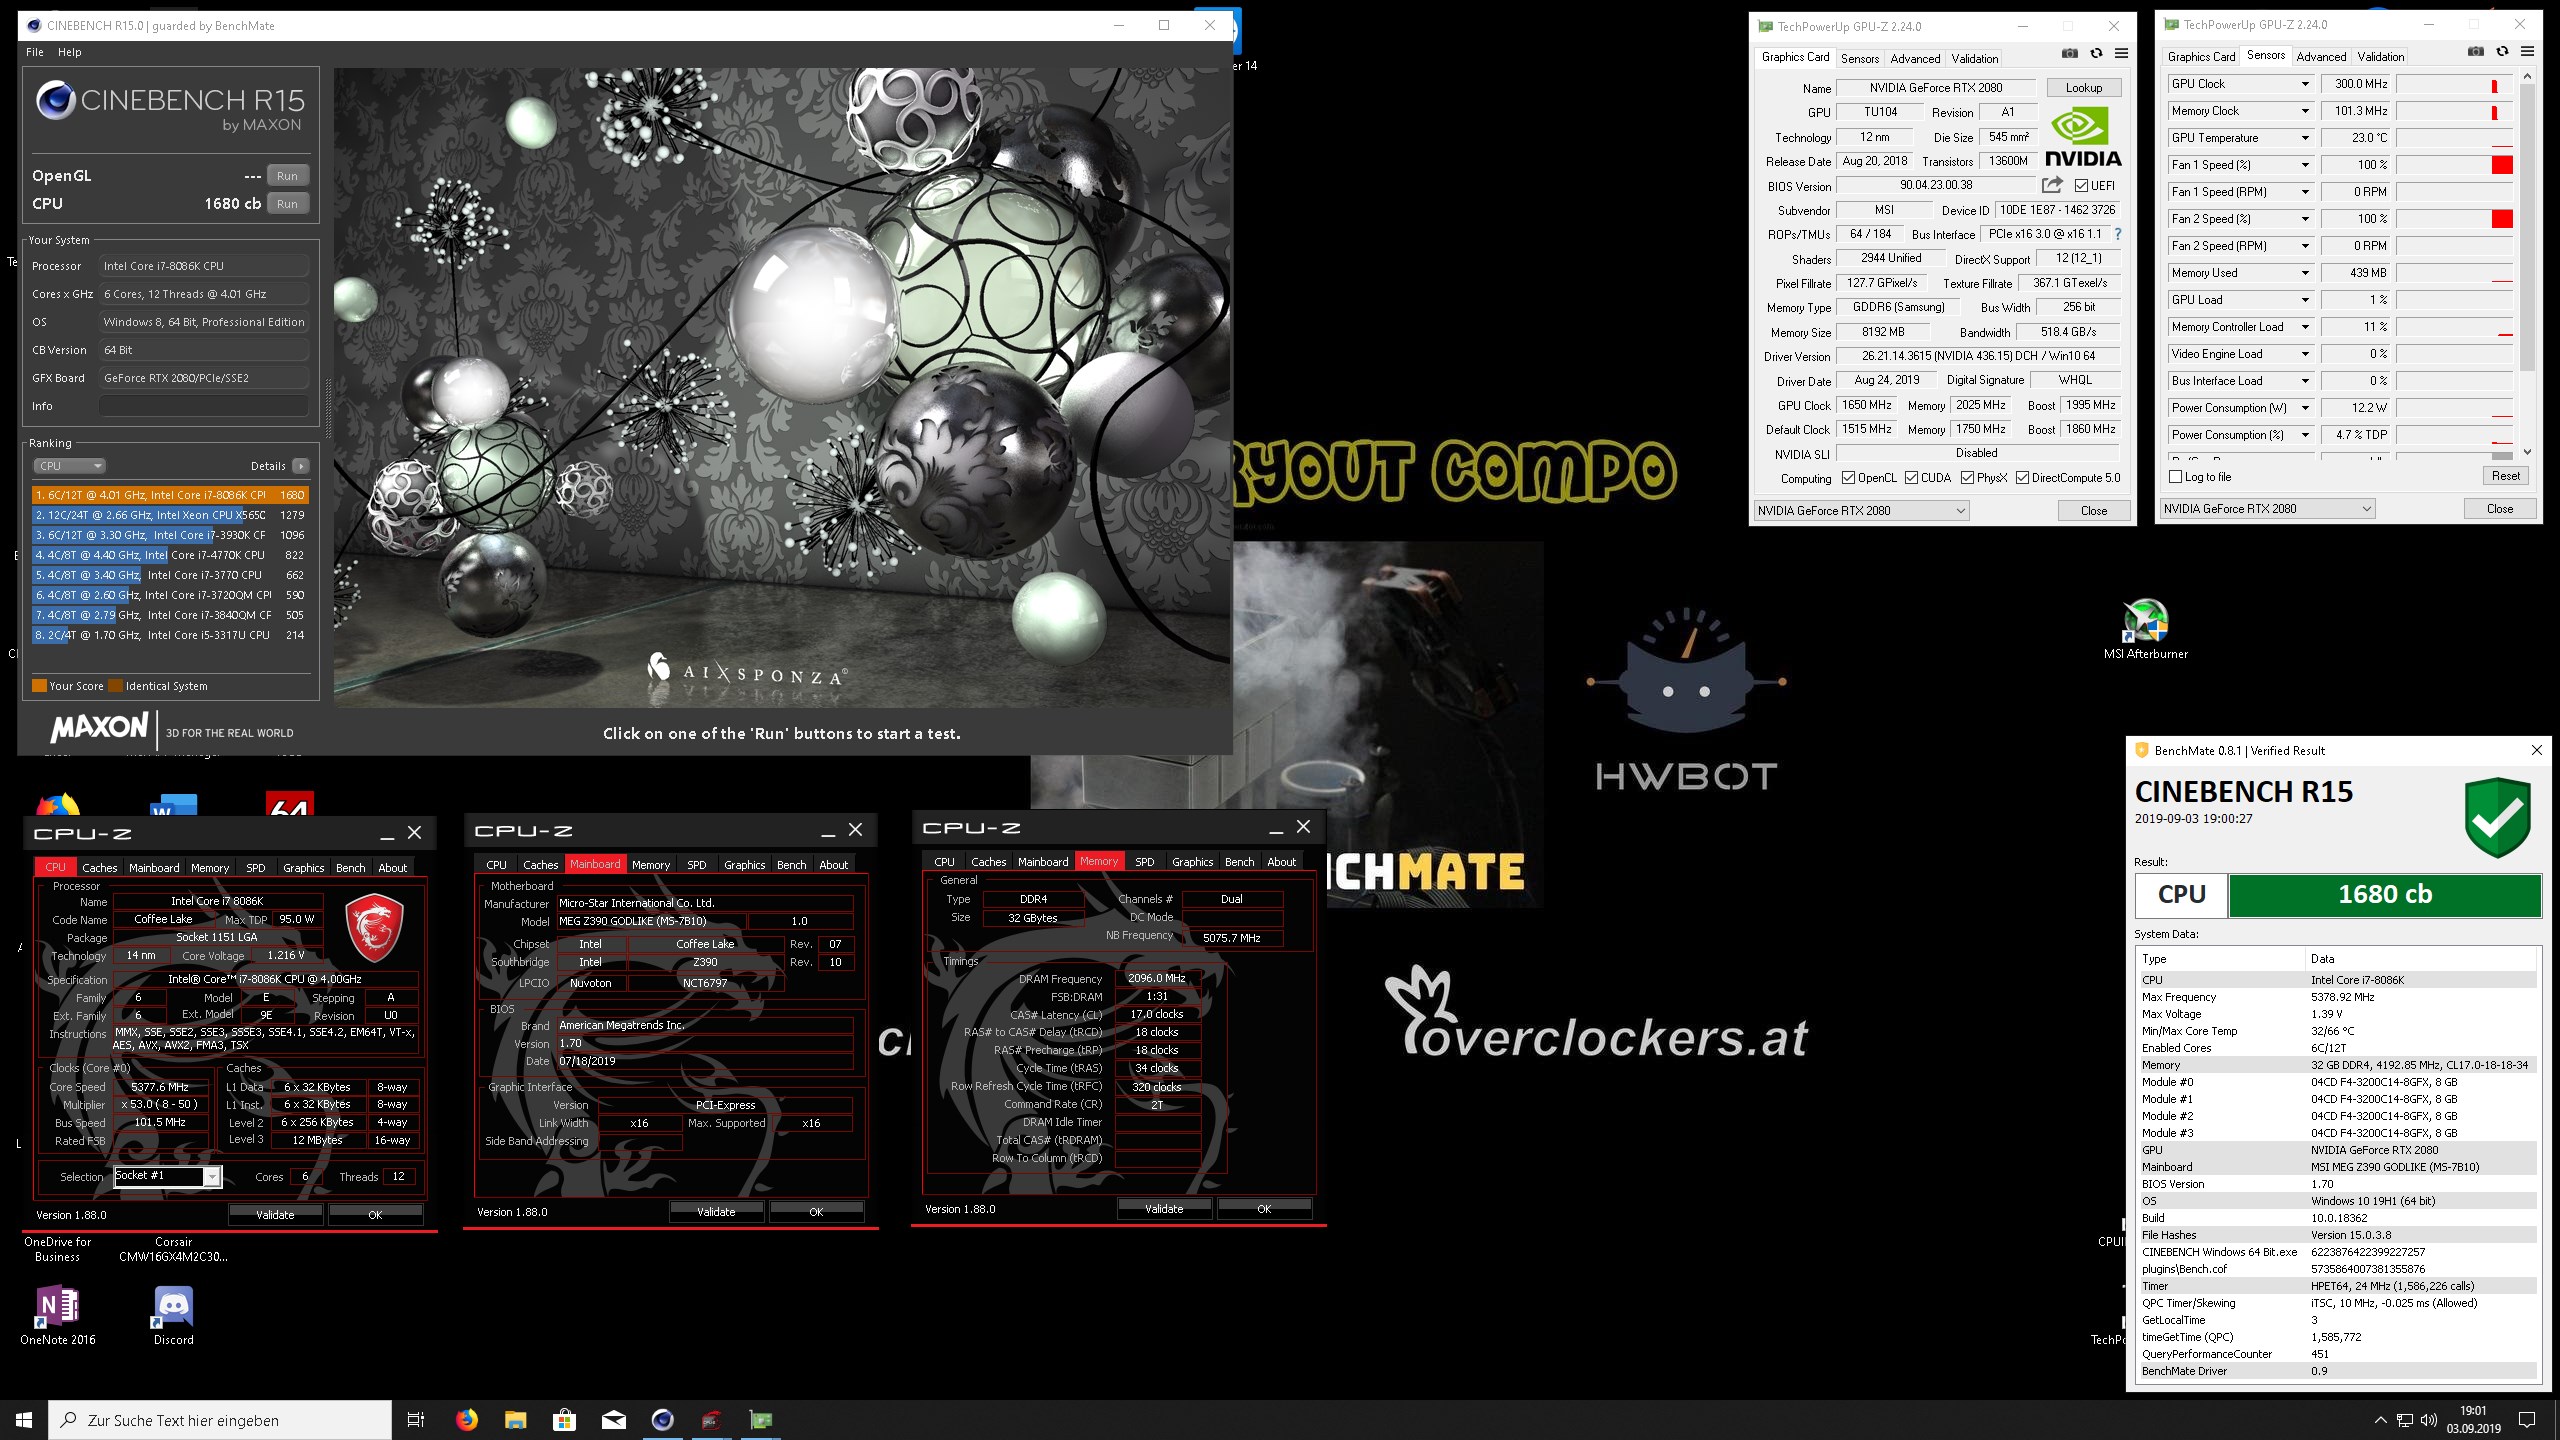Toggle the DirectCompute 5.0 checkbox
Viewport: 2560px width, 1440px height.
click(2022, 478)
